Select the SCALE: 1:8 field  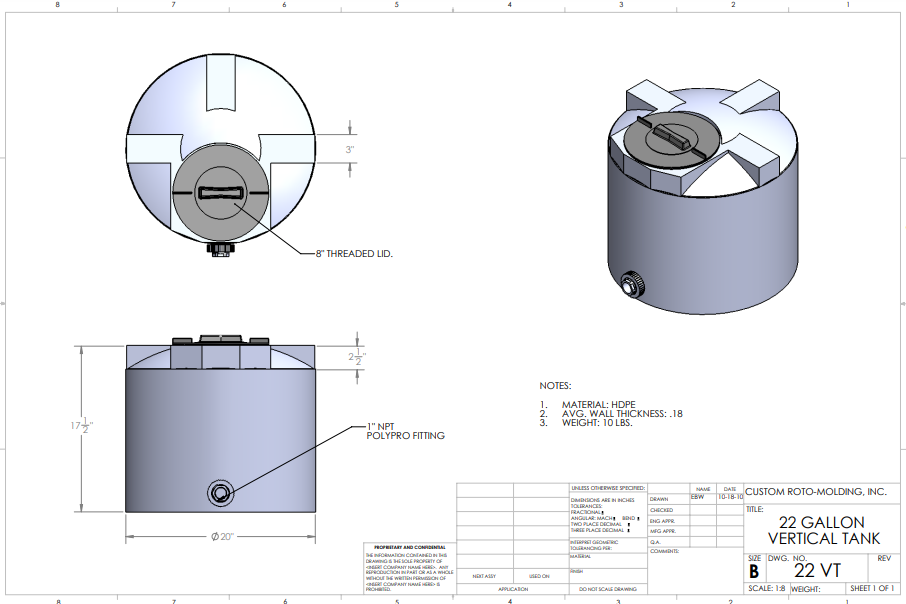coord(767,589)
